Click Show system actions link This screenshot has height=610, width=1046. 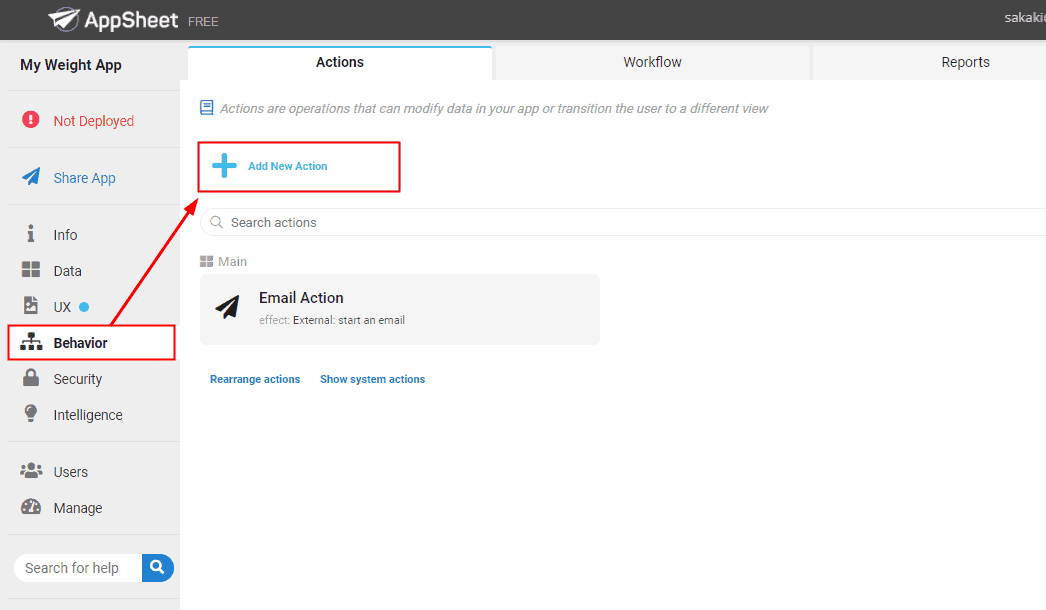[372, 379]
